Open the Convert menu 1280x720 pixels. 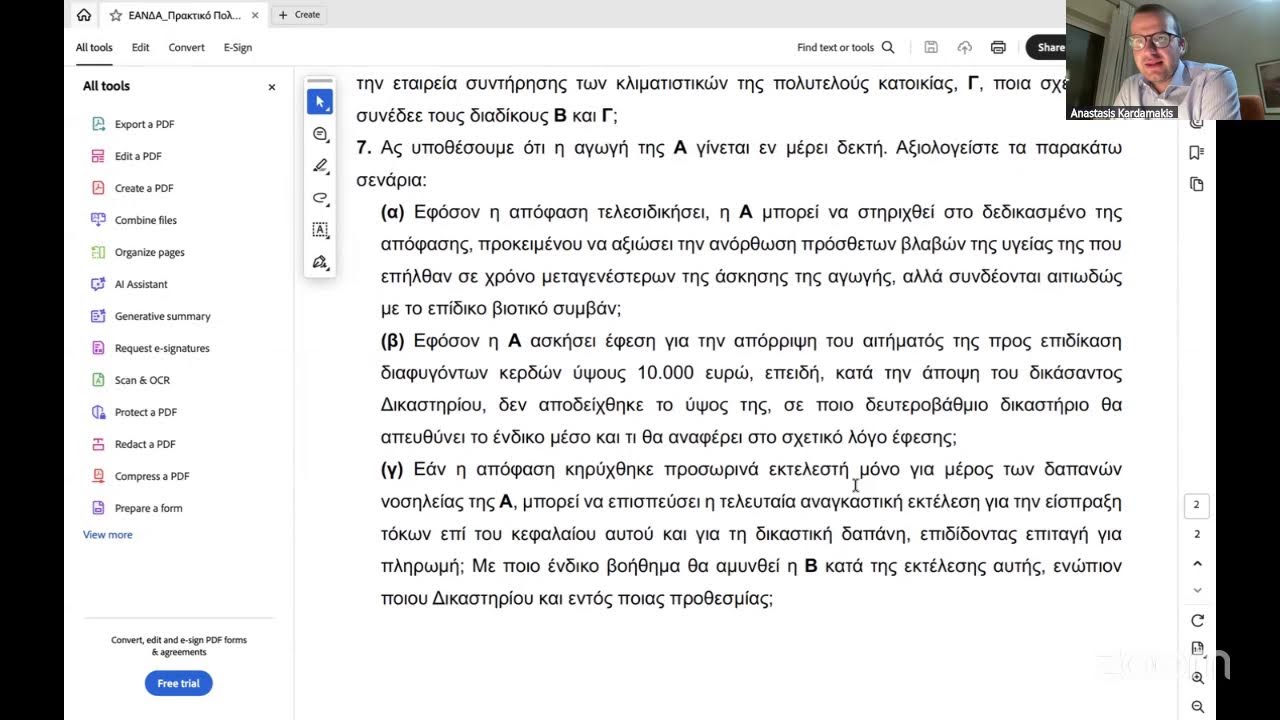pyautogui.click(x=186, y=47)
